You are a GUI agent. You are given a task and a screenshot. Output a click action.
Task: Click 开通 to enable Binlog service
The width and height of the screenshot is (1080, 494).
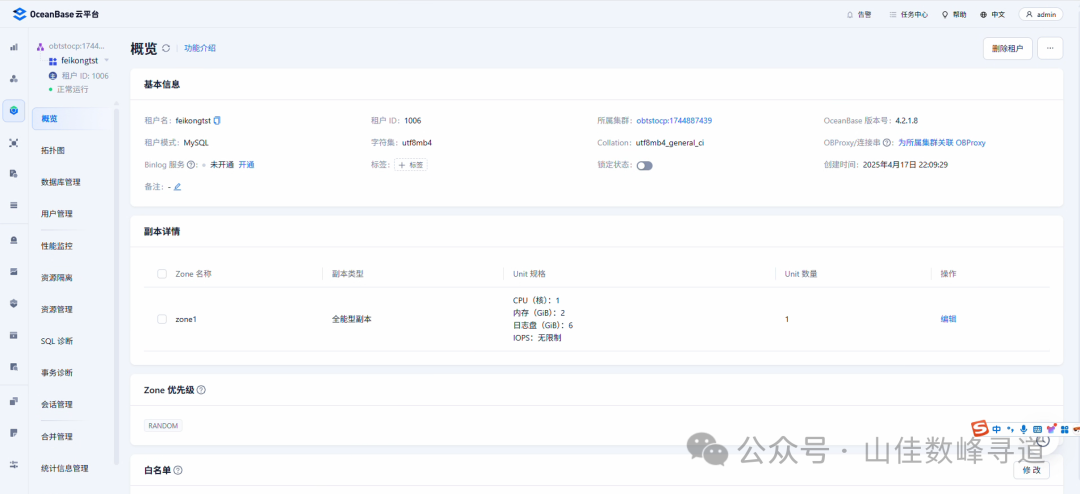coord(247,165)
